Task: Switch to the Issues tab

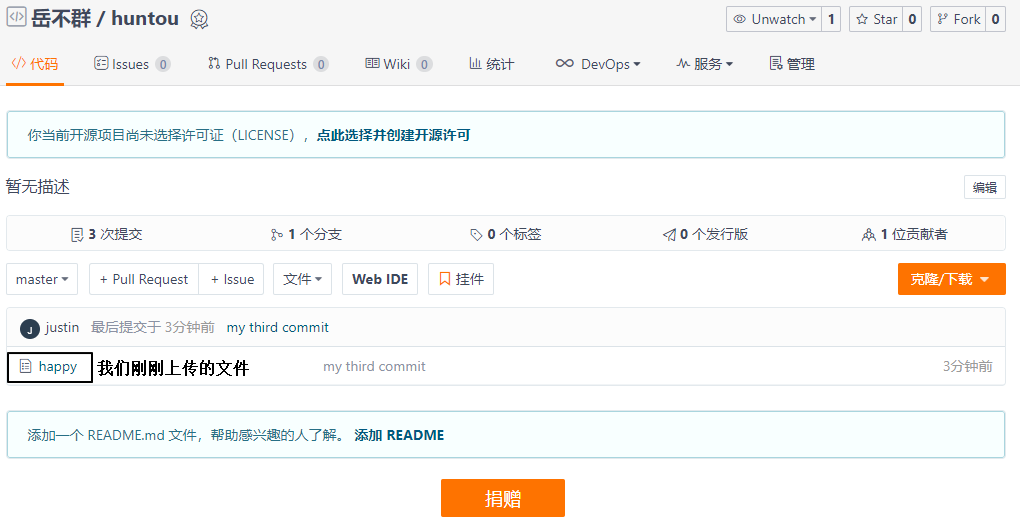Action: (x=130, y=64)
